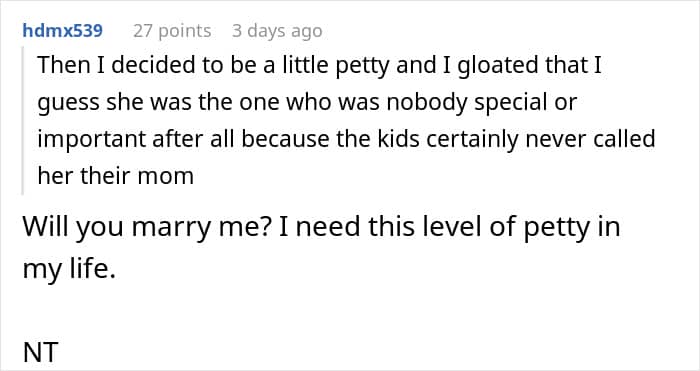Viewport: 700px width, 371px height.
Task: Click the "Will you marry me?" sentence
Action: (x=148, y=228)
